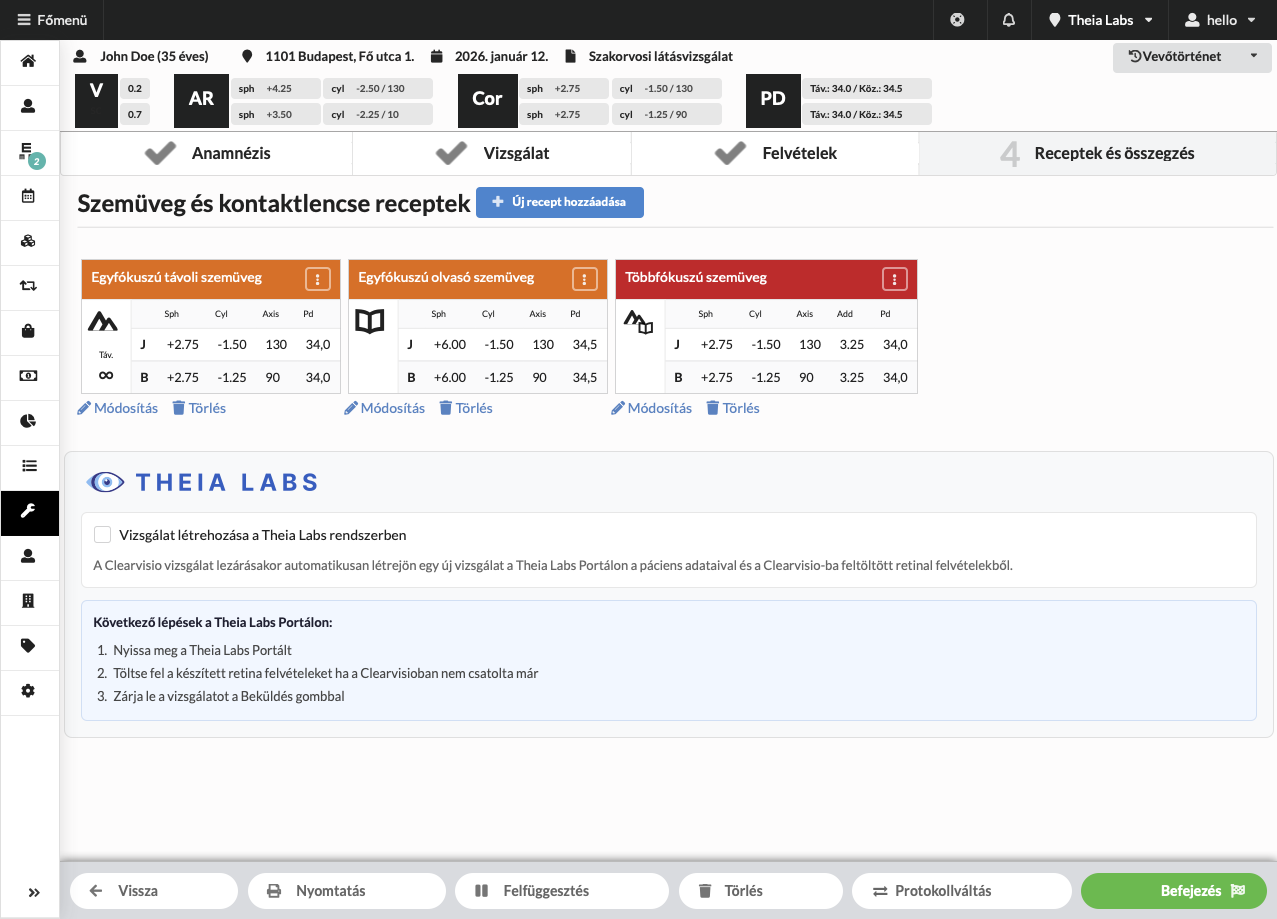Select the wrench tools icon in sidebar
This screenshot has width=1277, height=919.
pos(29,512)
